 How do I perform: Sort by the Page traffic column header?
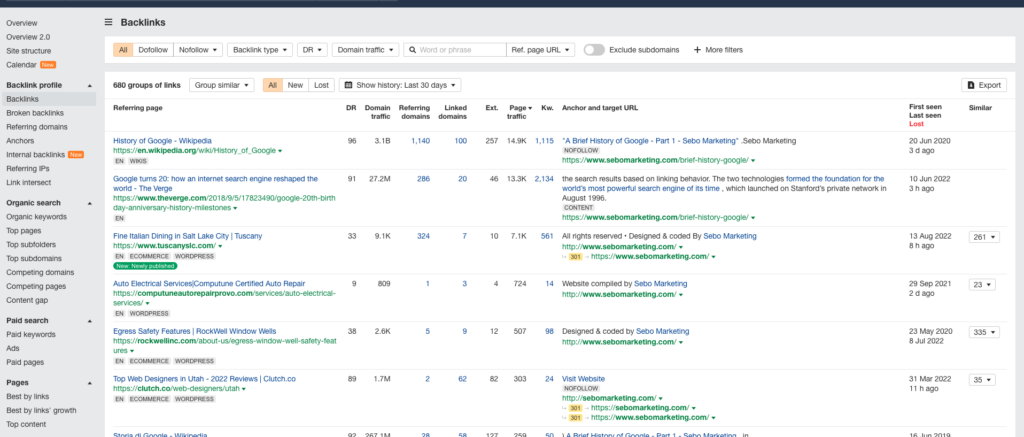[519, 112]
